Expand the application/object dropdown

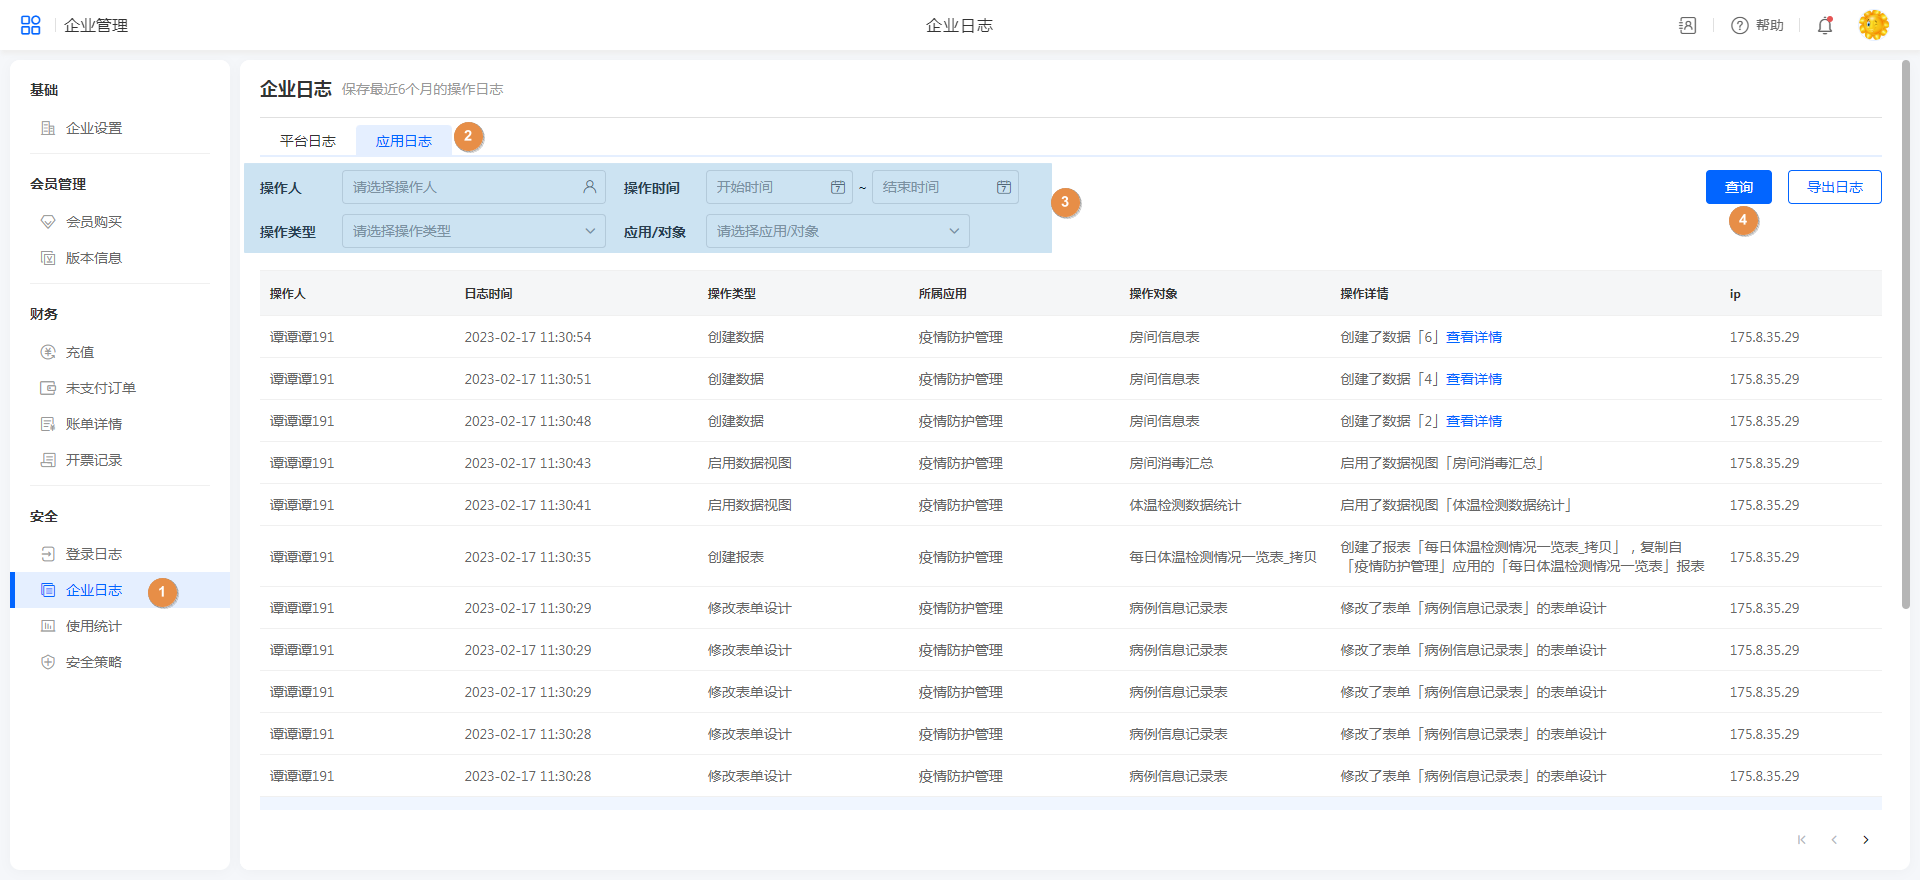pyautogui.click(x=837, y=231)
